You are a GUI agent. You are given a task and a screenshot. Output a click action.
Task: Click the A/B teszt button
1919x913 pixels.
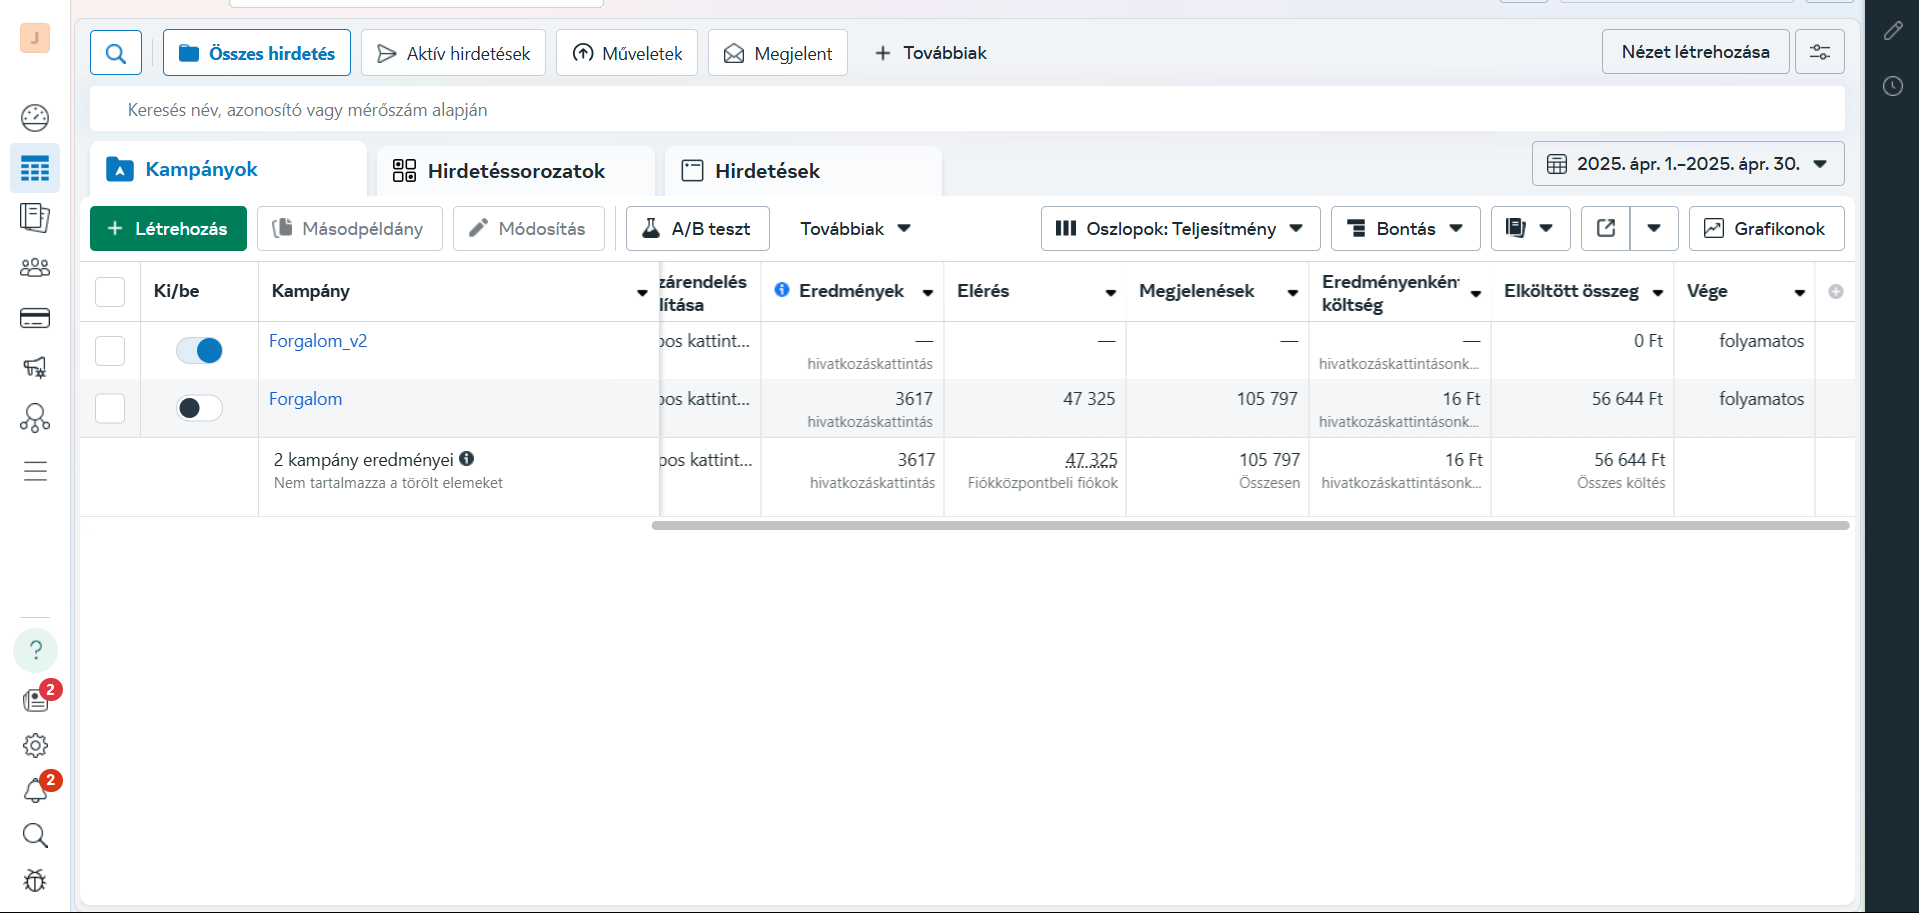tap(697, 228)
